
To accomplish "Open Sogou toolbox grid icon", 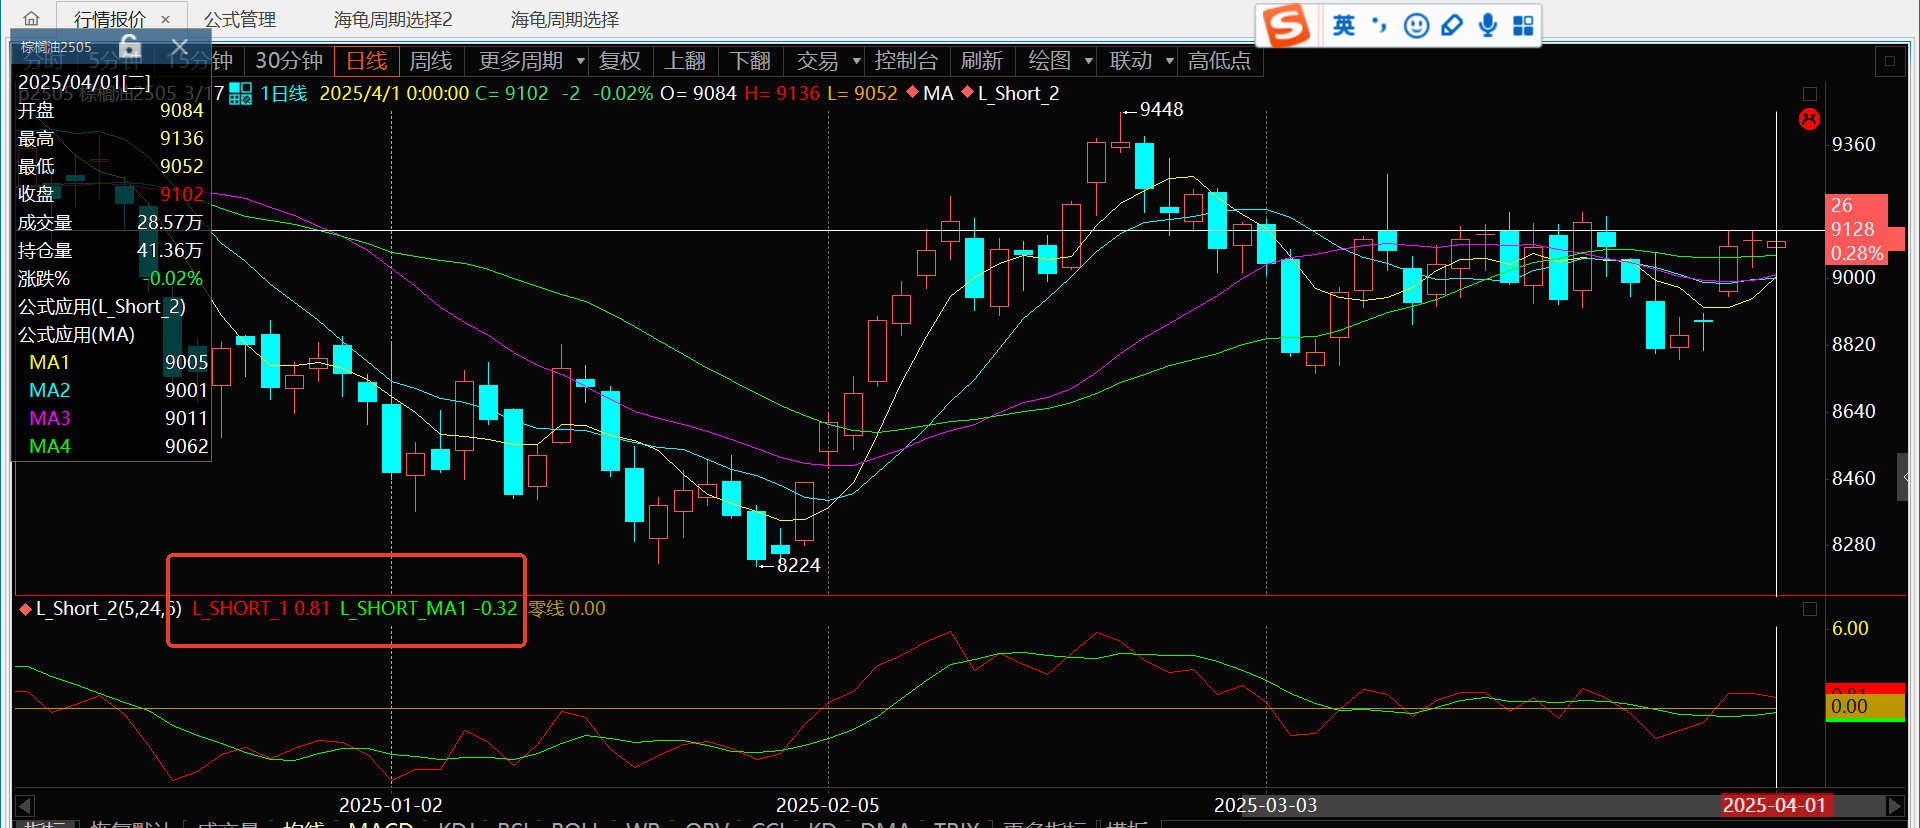I will [1523, 25].
